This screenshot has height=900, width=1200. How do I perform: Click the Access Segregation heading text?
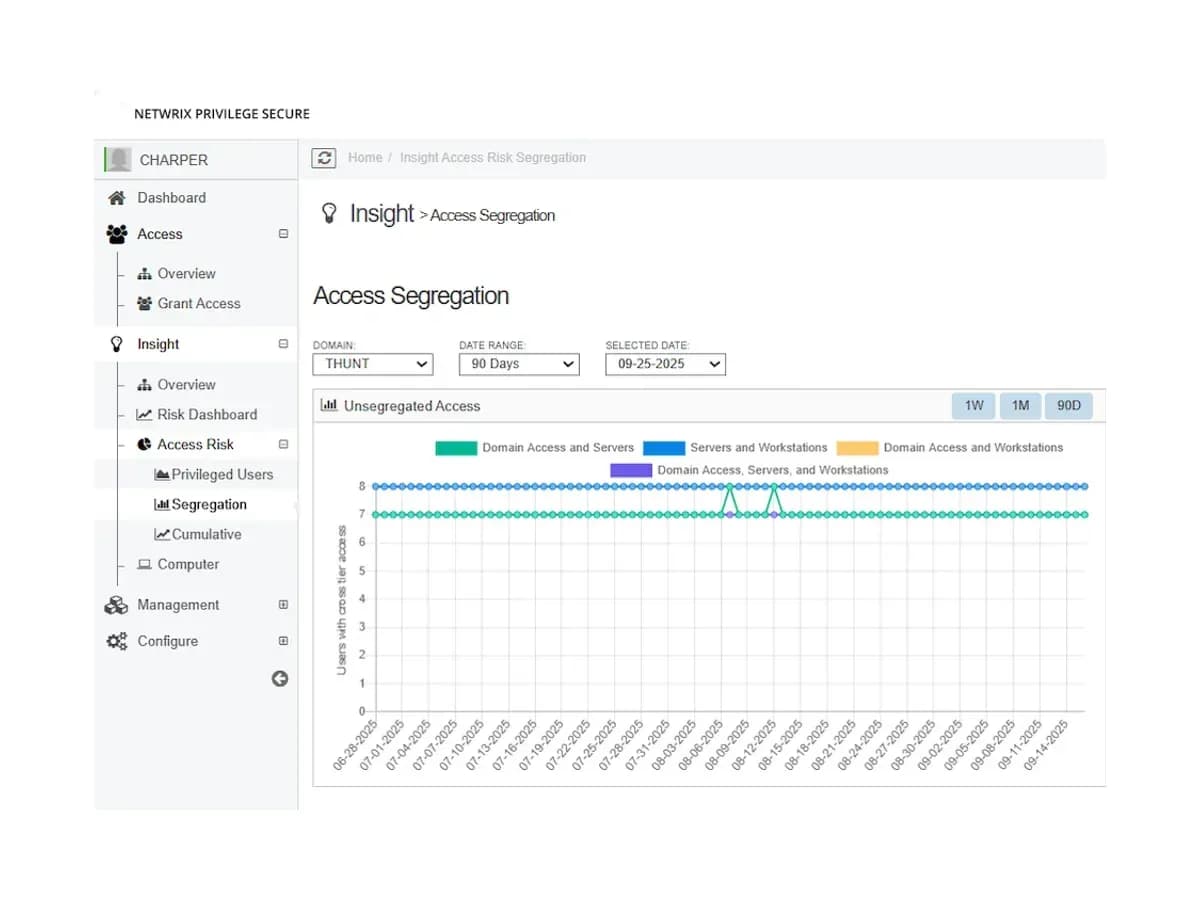(x=411, y=296)
